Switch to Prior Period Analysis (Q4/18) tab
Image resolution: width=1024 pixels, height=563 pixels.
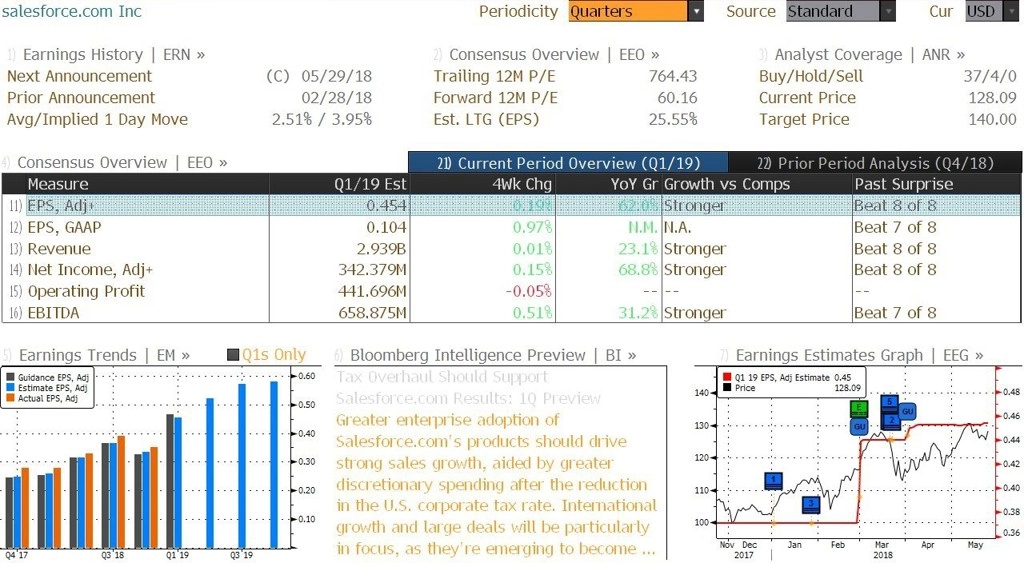click(x=874, y=163)
